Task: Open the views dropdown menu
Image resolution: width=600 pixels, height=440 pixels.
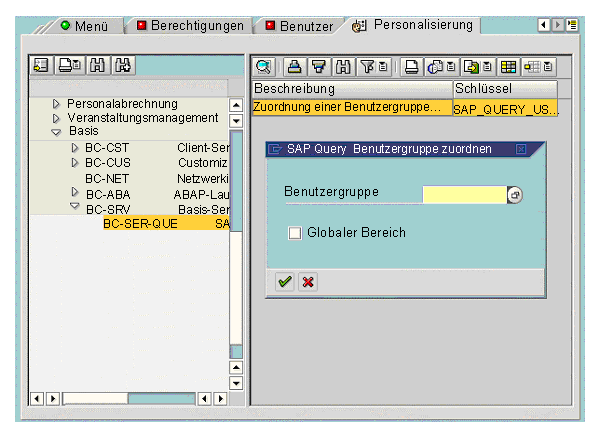Action: (451, 67)
